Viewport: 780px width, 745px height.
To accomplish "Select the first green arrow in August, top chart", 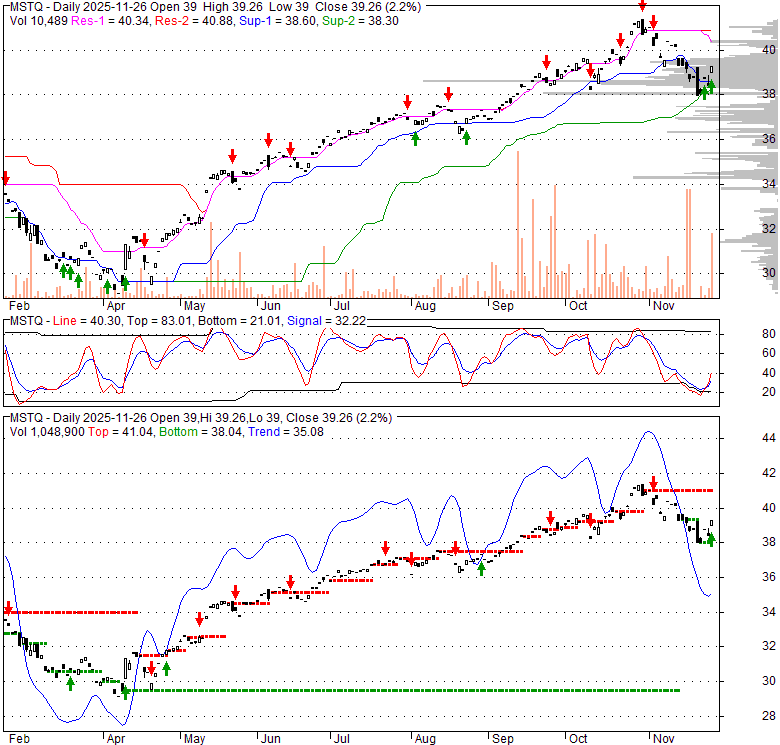I will coord(415,138).
